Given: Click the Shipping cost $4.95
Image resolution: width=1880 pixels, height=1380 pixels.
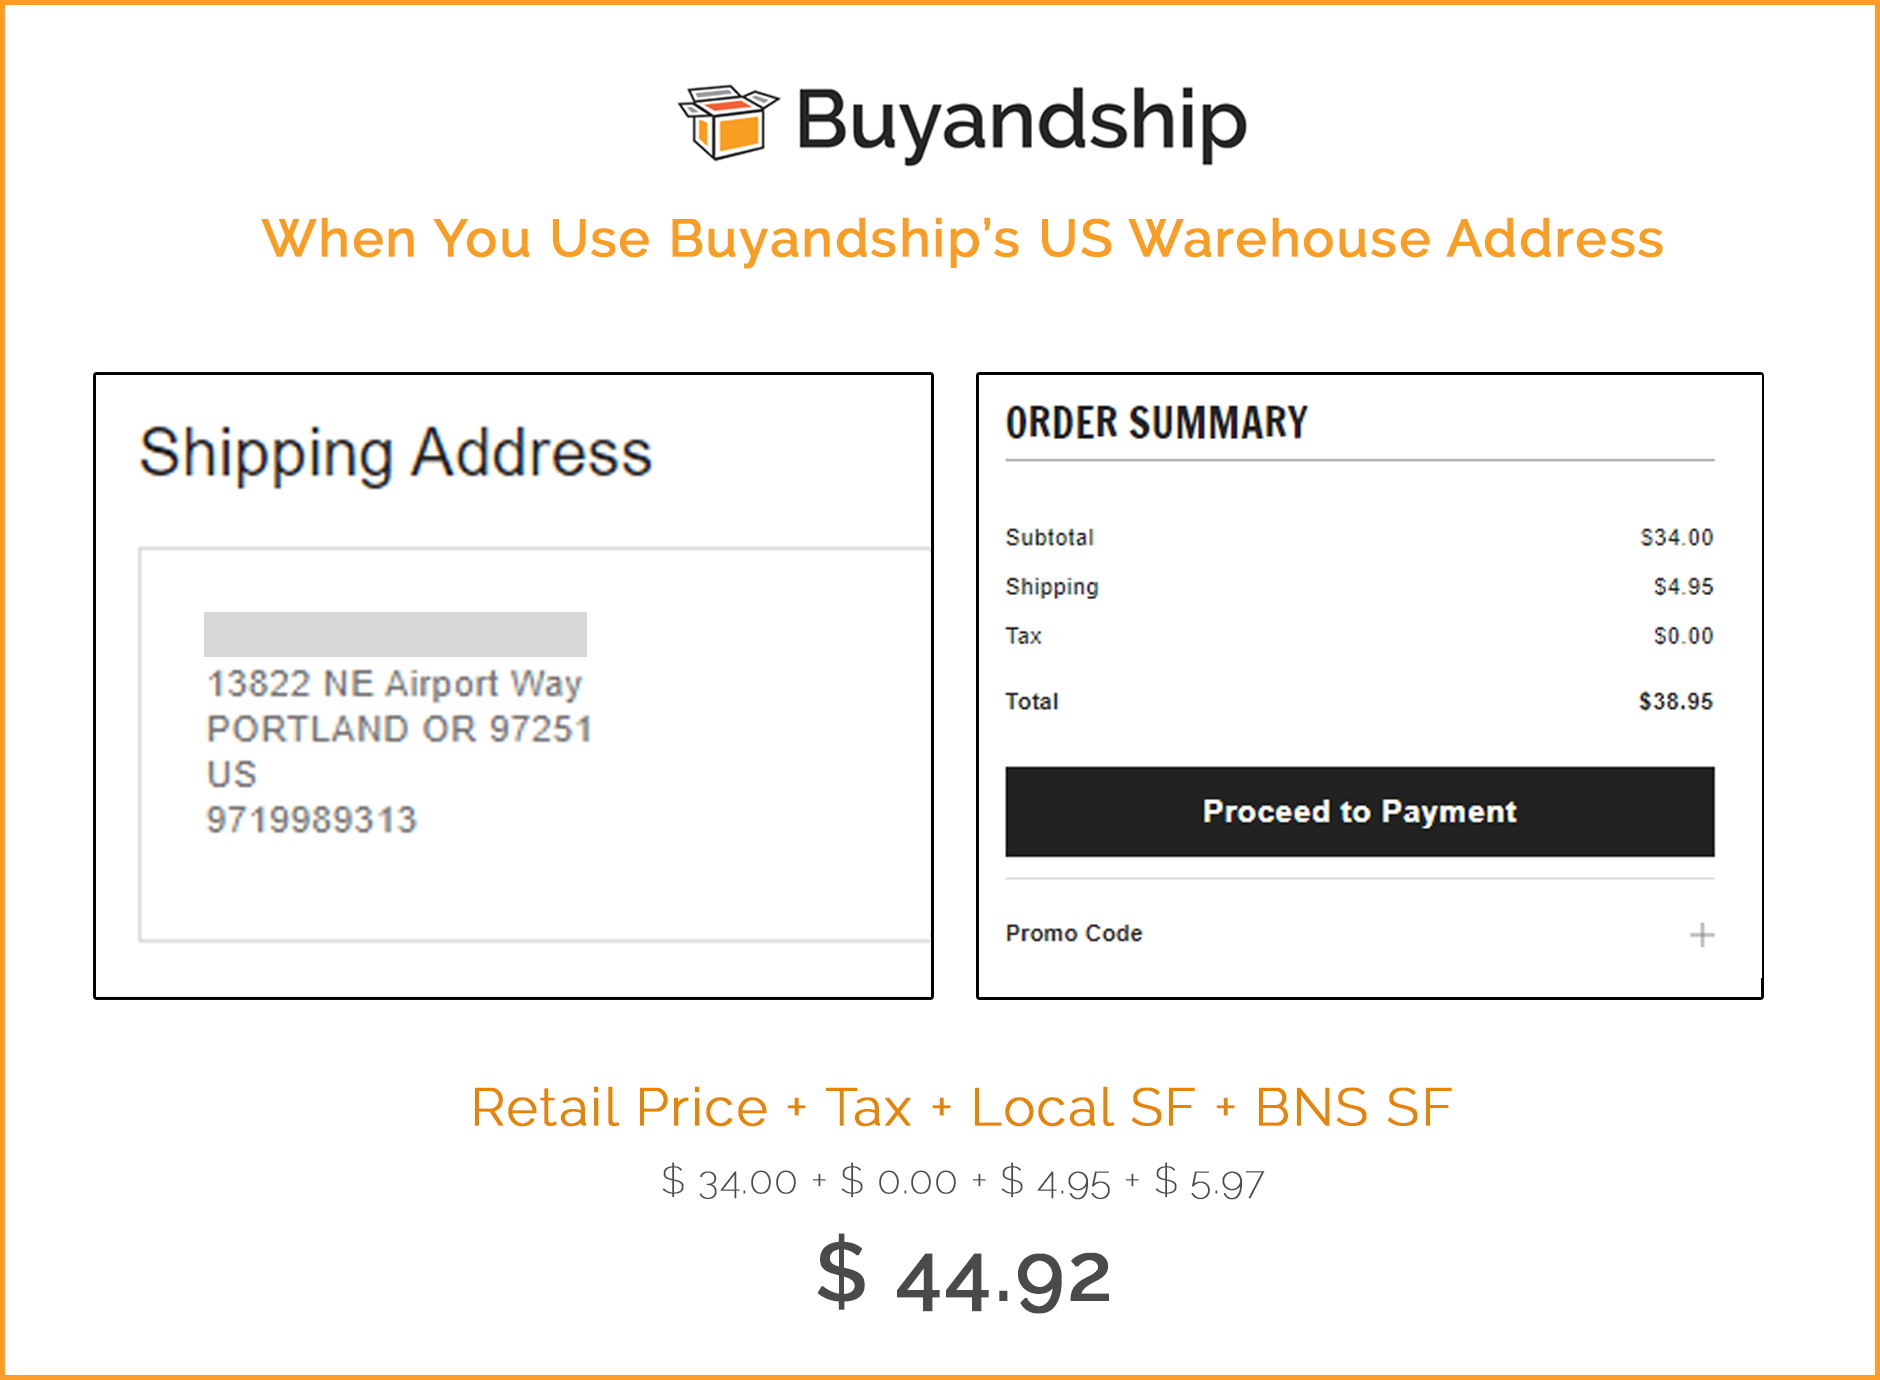Looking at the screenshot, I should pos(1683,586).
